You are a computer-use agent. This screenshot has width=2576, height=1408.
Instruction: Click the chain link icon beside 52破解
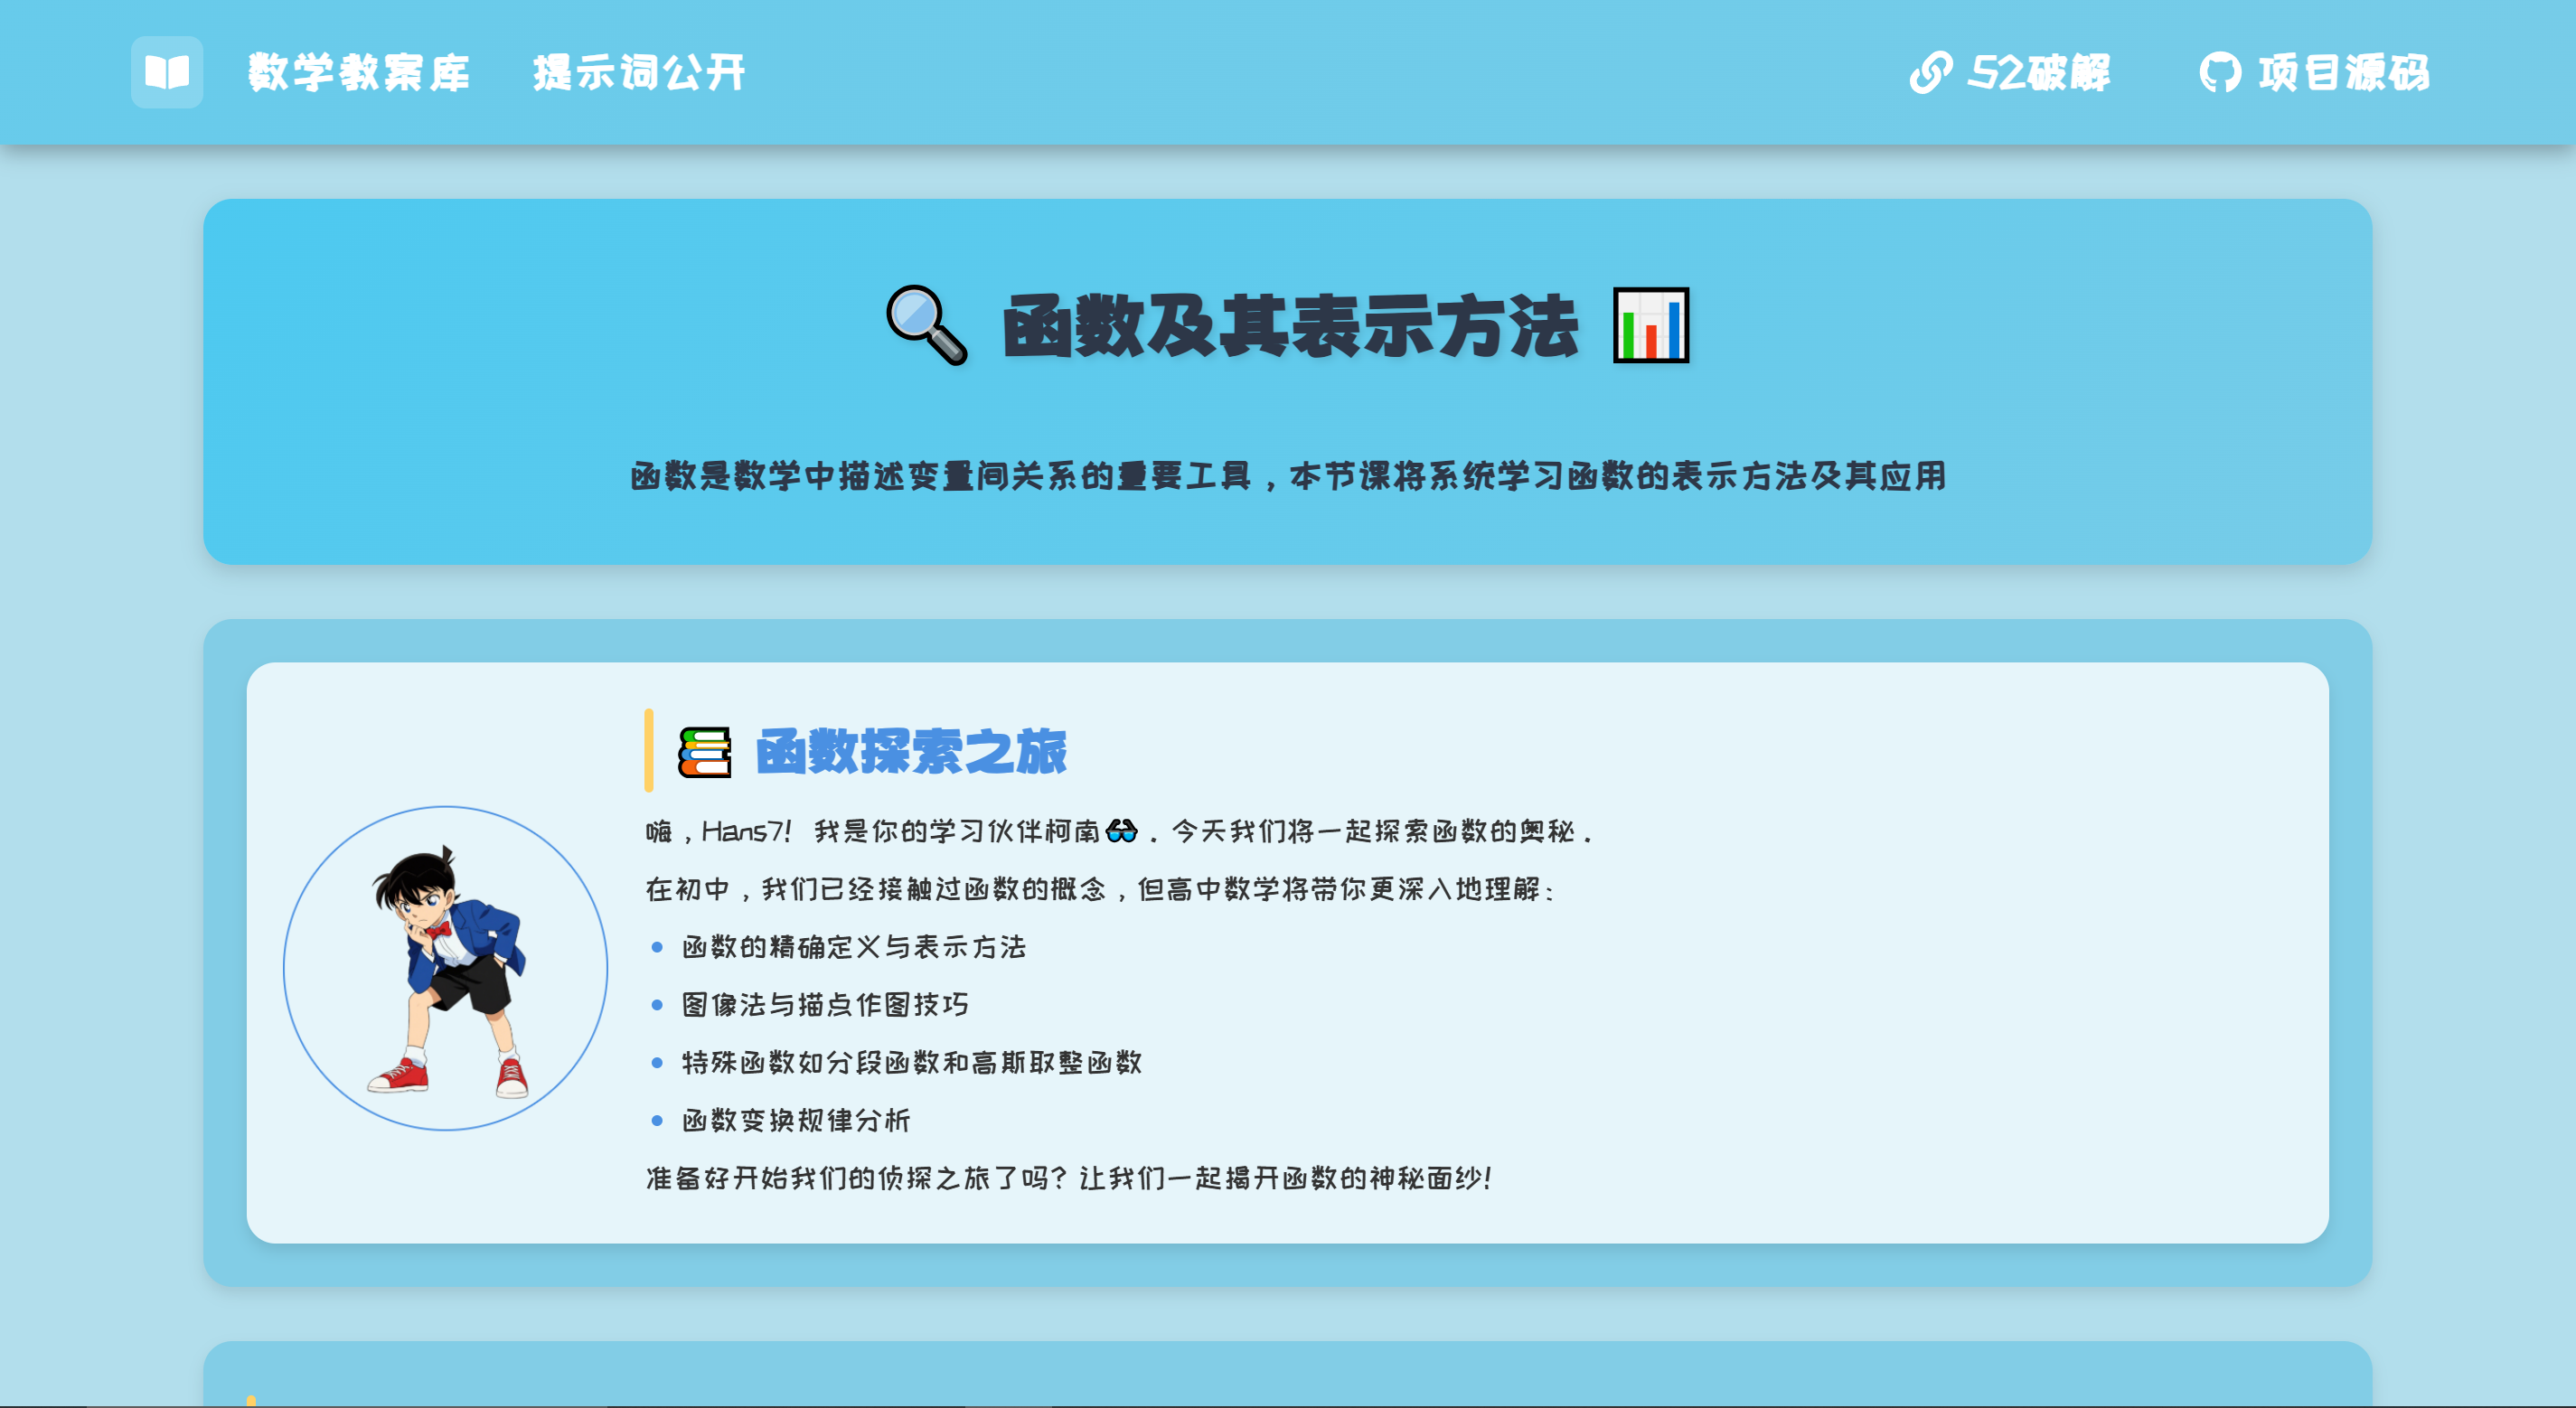click(1930, 72)
